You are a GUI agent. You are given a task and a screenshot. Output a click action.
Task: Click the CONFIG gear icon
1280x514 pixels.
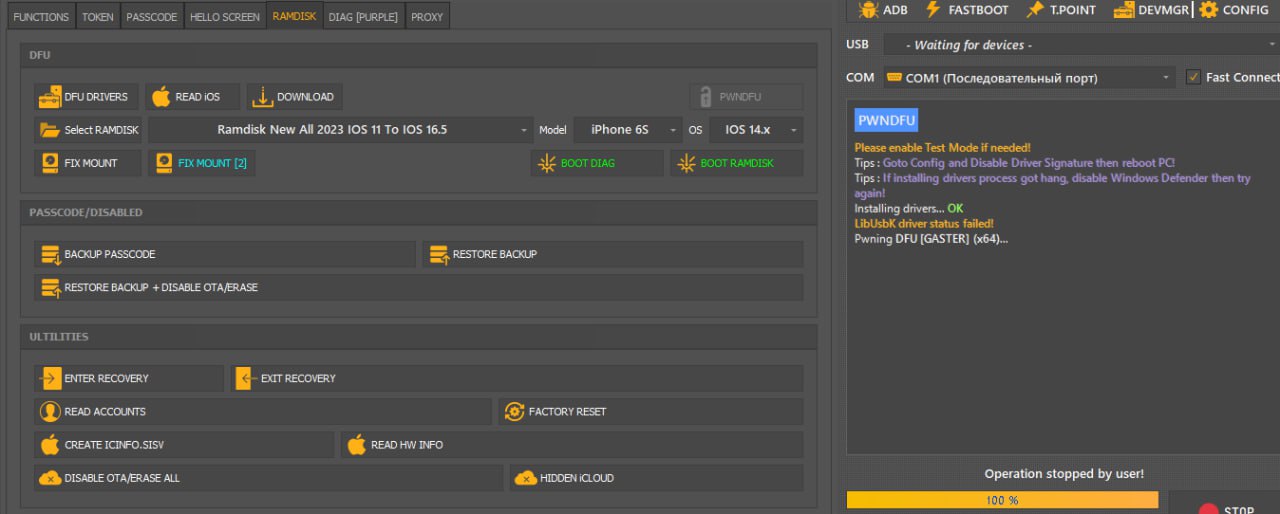(x=1208, y=10)
